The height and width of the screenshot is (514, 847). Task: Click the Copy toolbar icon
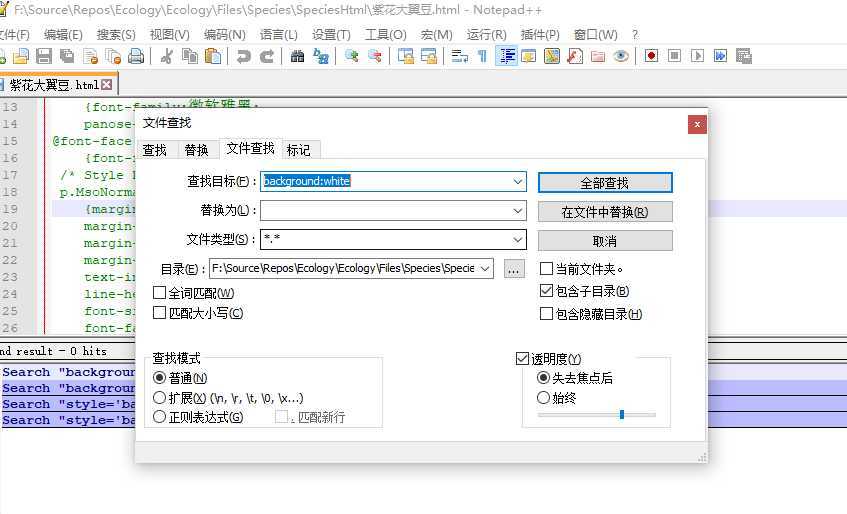click(190, 56)
